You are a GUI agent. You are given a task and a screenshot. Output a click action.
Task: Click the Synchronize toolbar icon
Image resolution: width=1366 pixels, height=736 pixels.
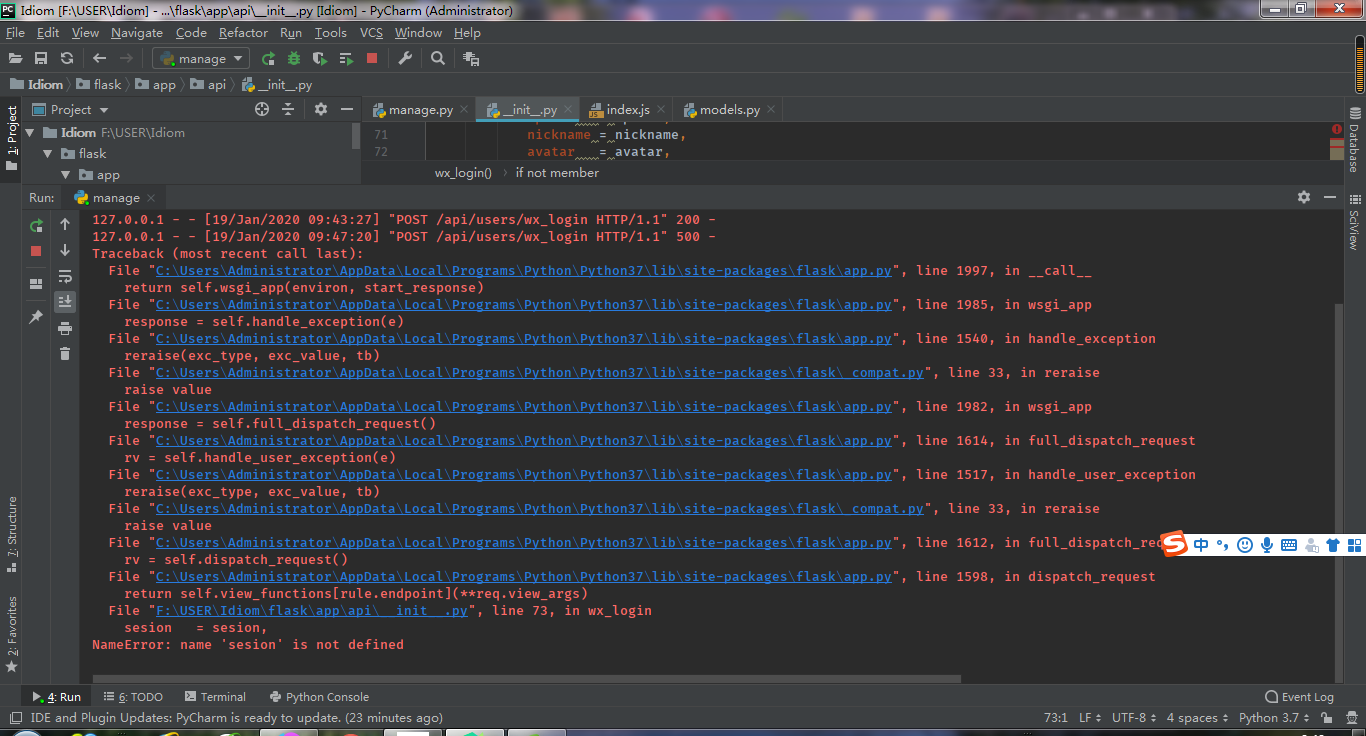(67, 59)
